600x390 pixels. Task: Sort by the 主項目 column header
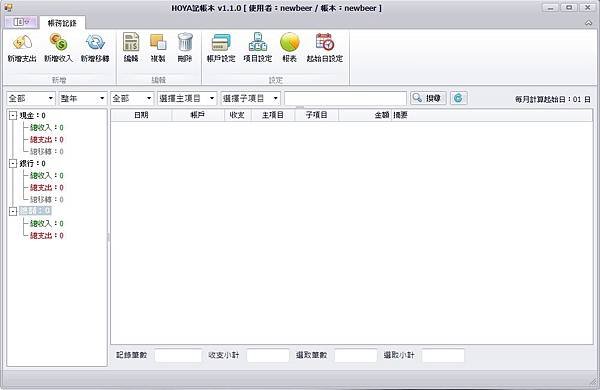273,115
